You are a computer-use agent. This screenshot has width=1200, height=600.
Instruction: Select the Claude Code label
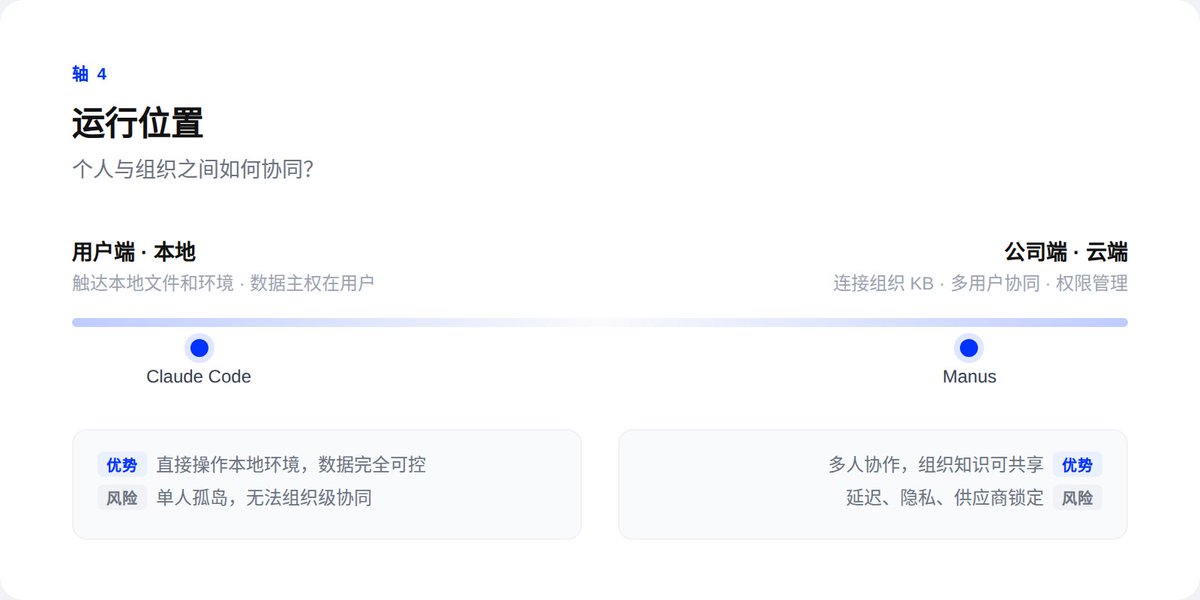click(198, 377)
